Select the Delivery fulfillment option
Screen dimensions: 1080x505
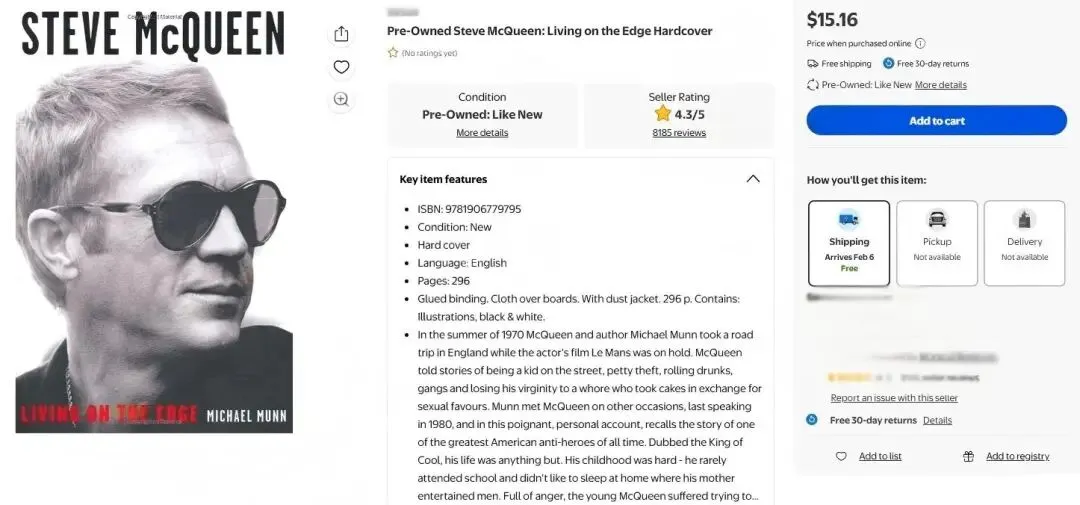click(x=1024, y=243)
